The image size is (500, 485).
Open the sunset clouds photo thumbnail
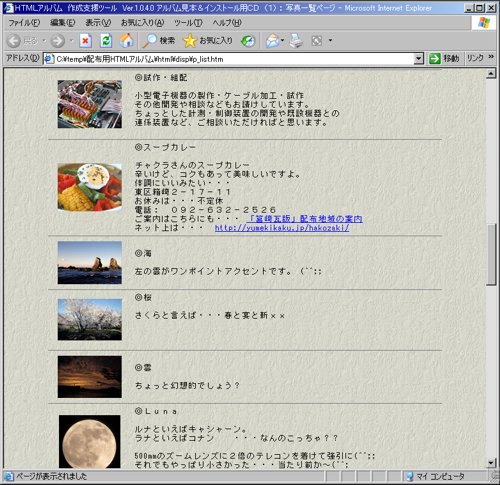(x=90, y=377)
